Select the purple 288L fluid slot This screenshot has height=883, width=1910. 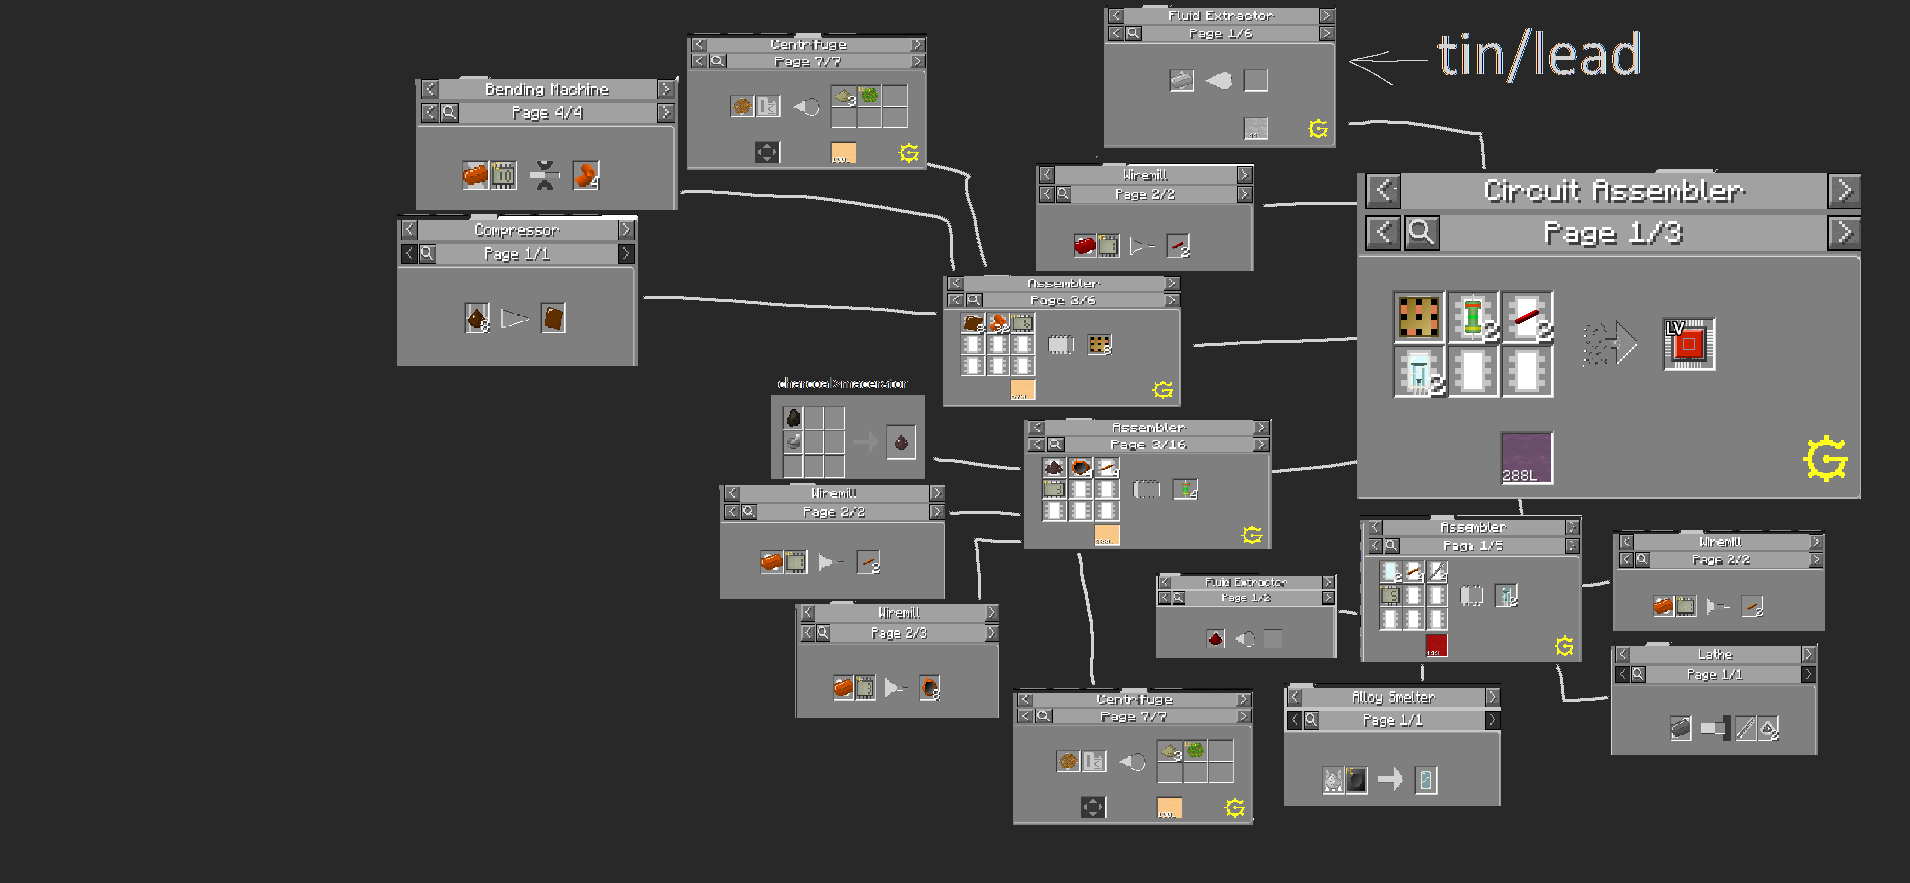(x=1526, y=458)
